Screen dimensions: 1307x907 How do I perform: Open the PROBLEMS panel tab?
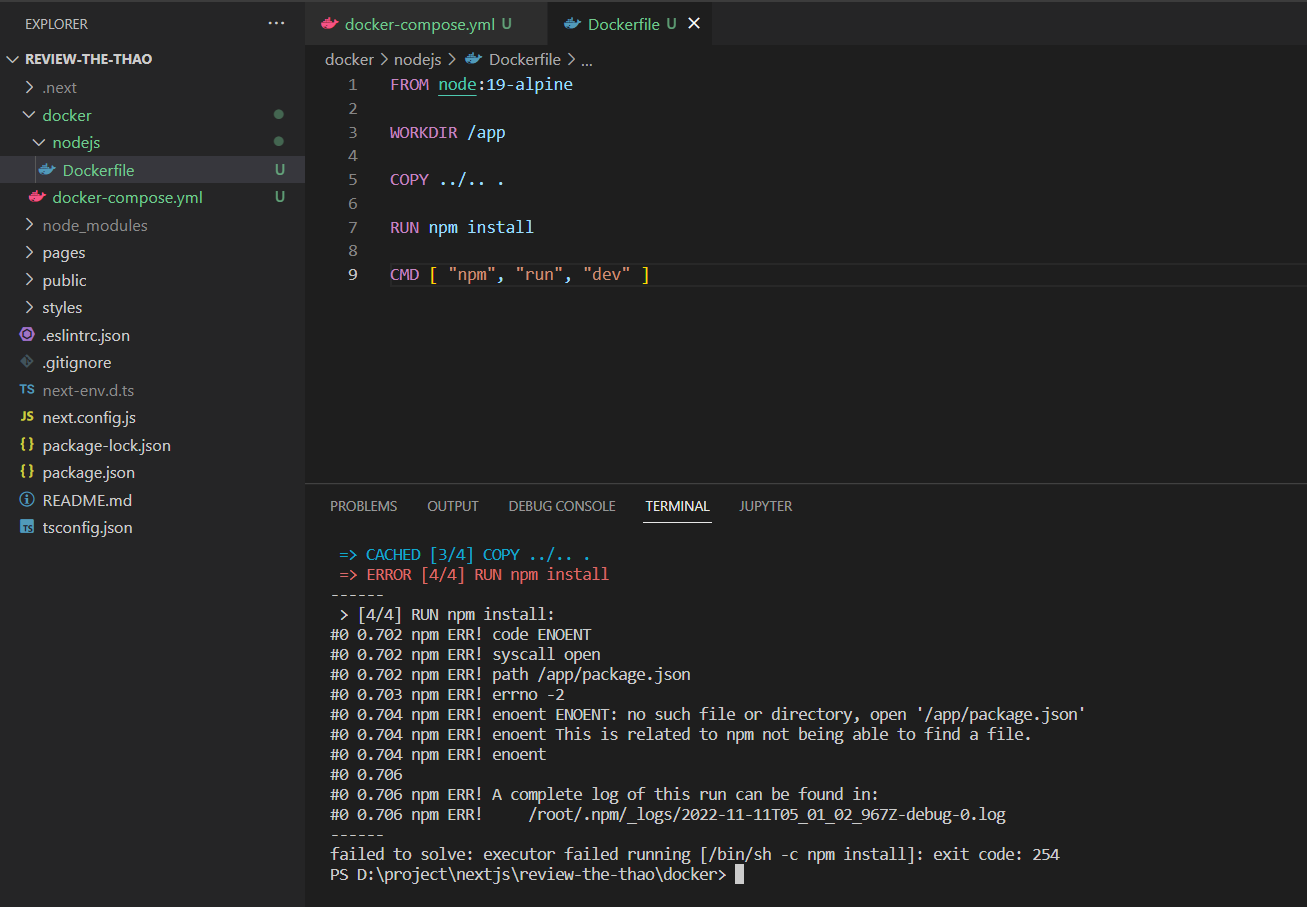coord(363,506)
